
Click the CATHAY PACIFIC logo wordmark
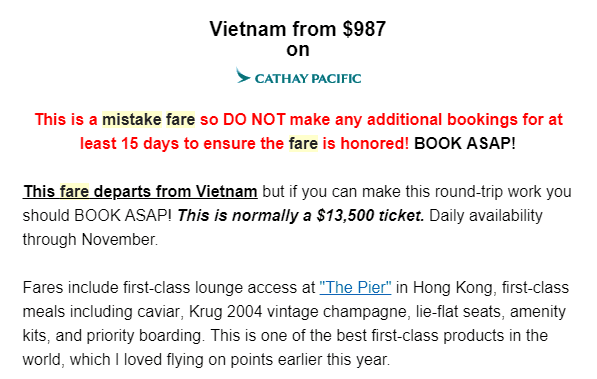[308, 78]
